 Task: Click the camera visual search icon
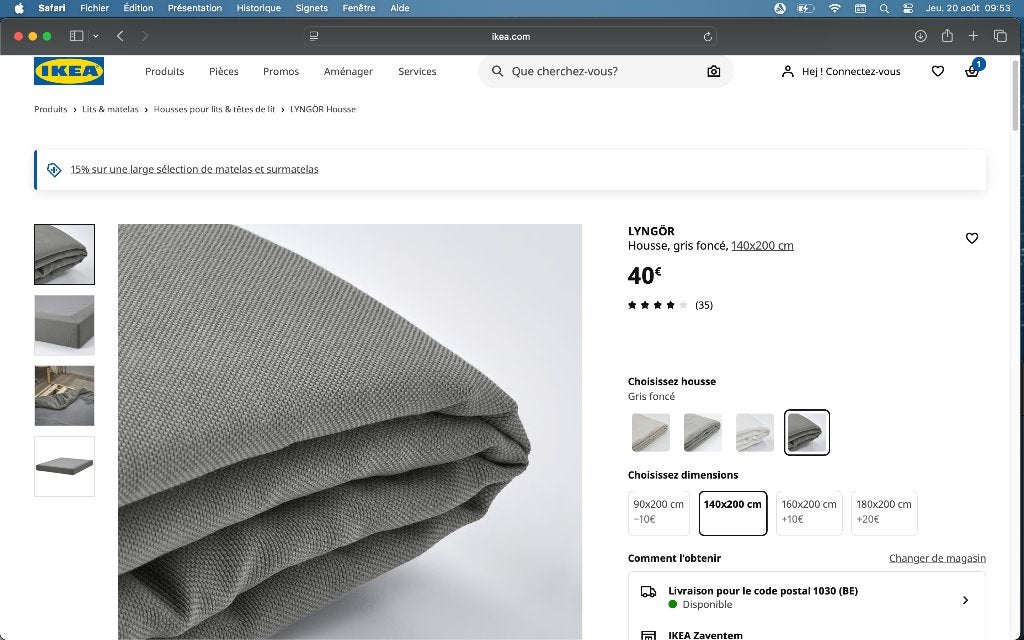point(714,71)
